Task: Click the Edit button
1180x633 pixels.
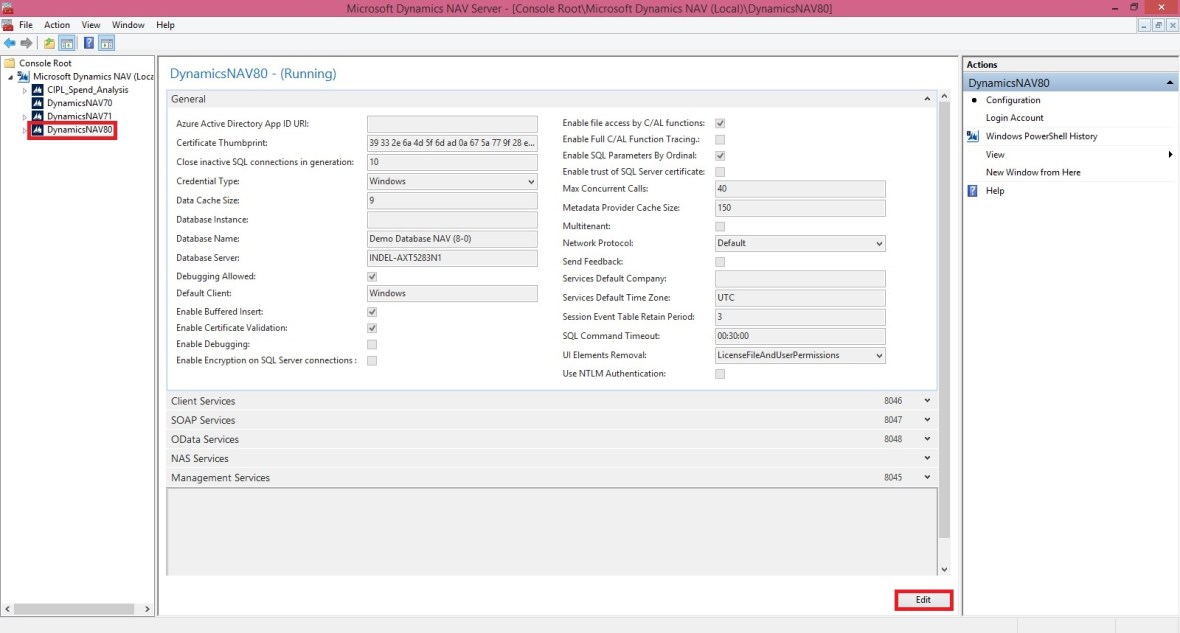Action: 923,600
